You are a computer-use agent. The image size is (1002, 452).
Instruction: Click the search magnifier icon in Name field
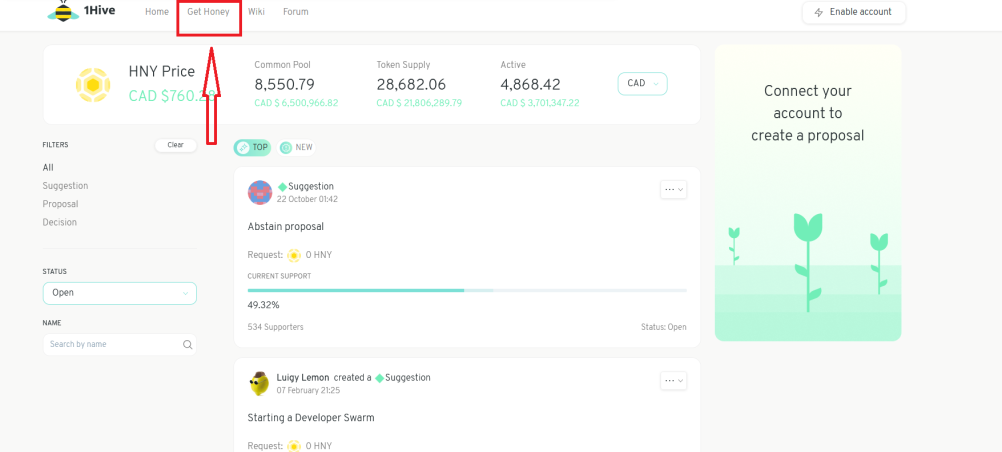187,345
